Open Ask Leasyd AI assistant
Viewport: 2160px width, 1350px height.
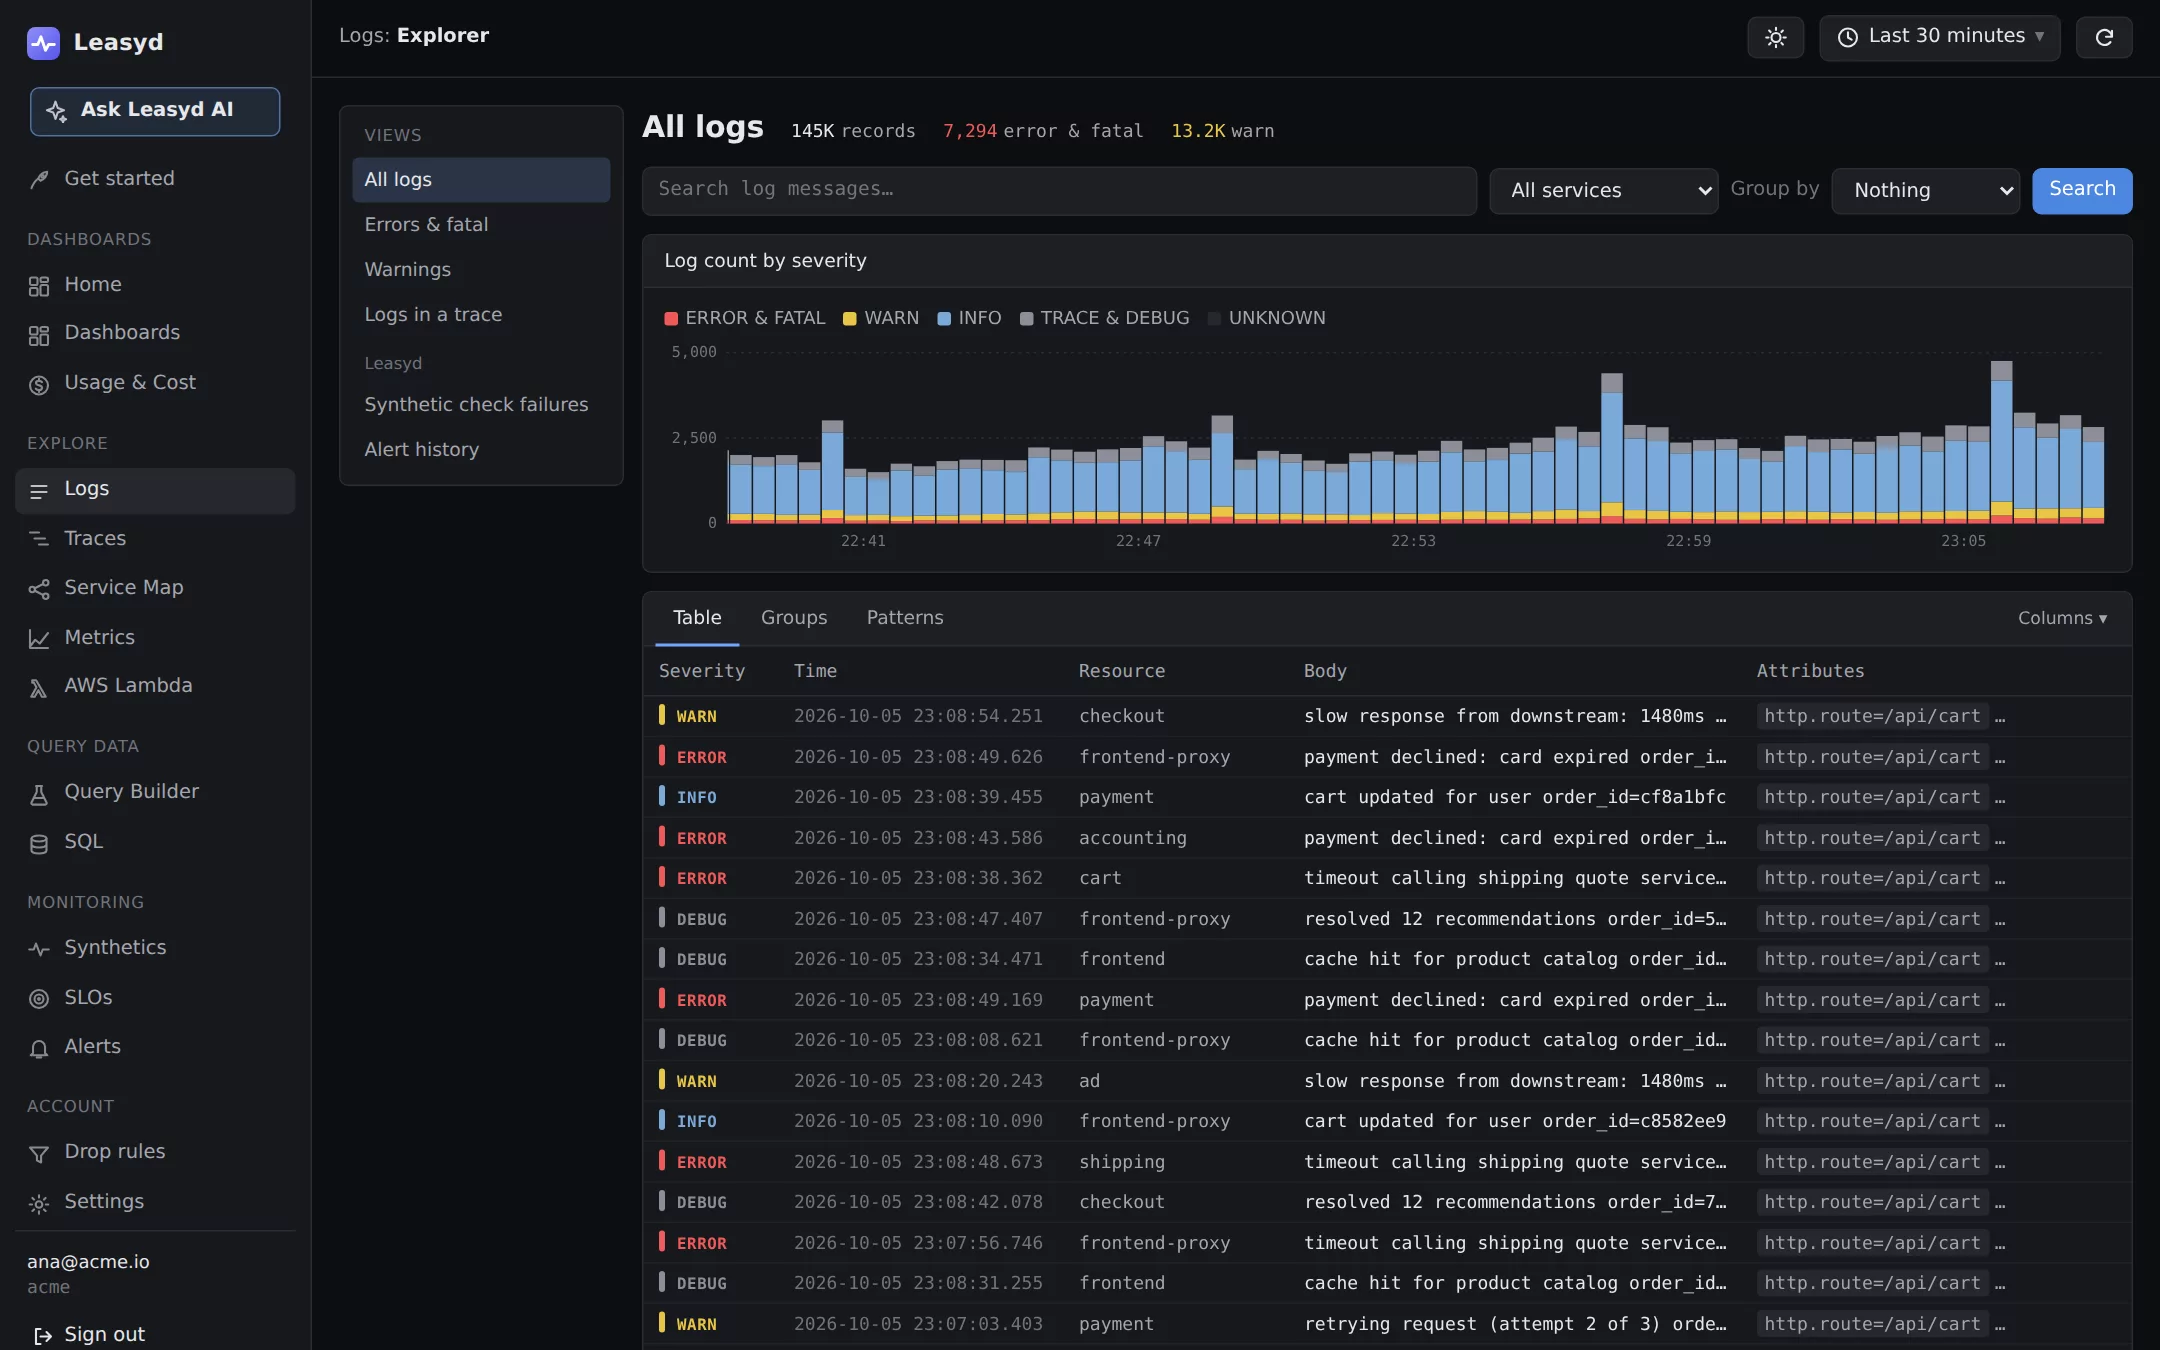click(155, 111)
